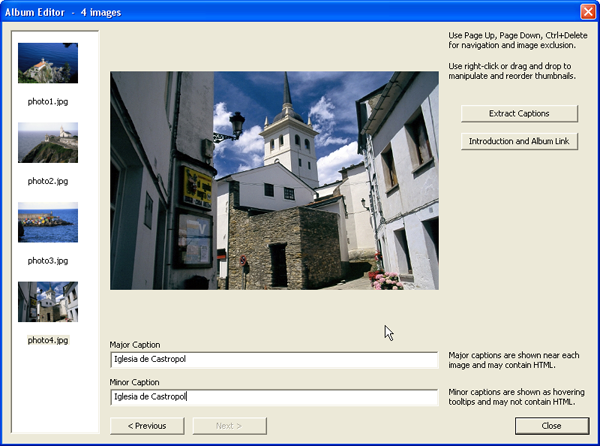The image size is (600, 446).
Task: Click empty space below thumbnails in list
Action: [55, 390]
